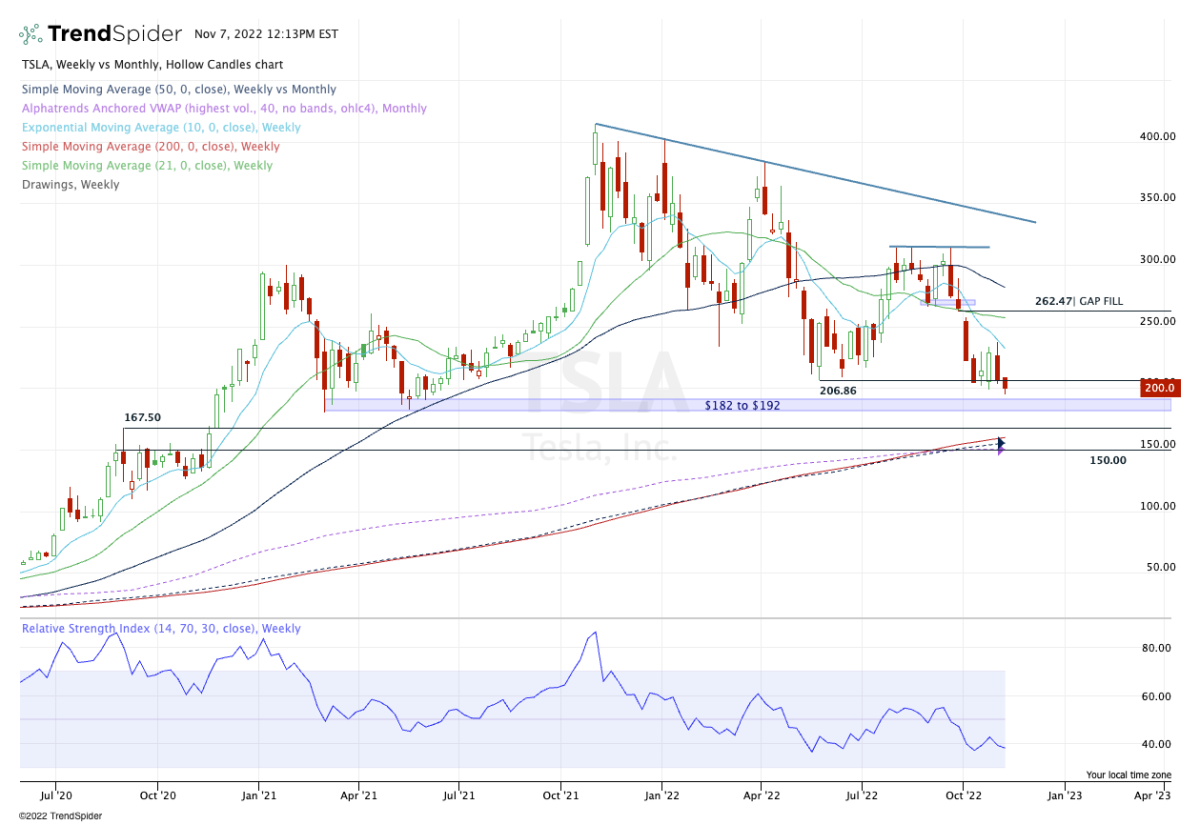The width and height of the screenshot is (1200, 825).
Task: Select the small blue gap box near 262
Action: point(947,302)
